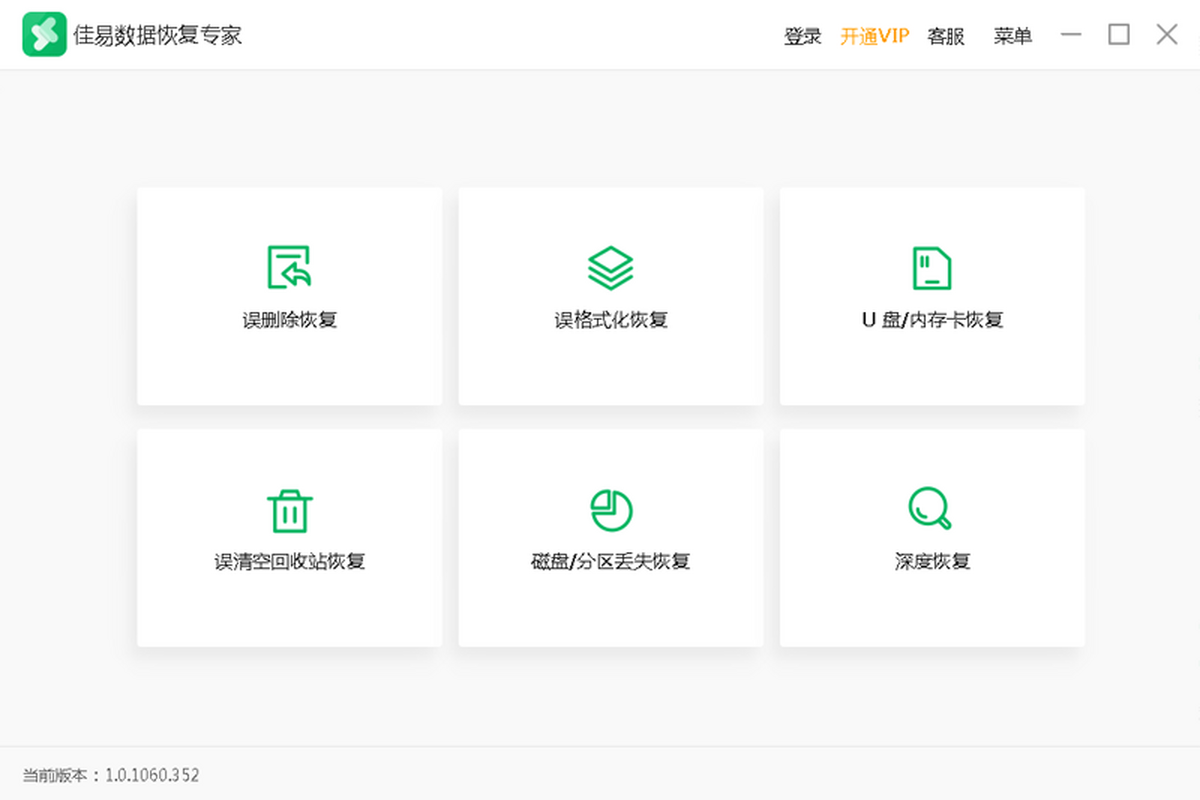Choose the 误清空回收站恢复 label

tap(289, 561)
